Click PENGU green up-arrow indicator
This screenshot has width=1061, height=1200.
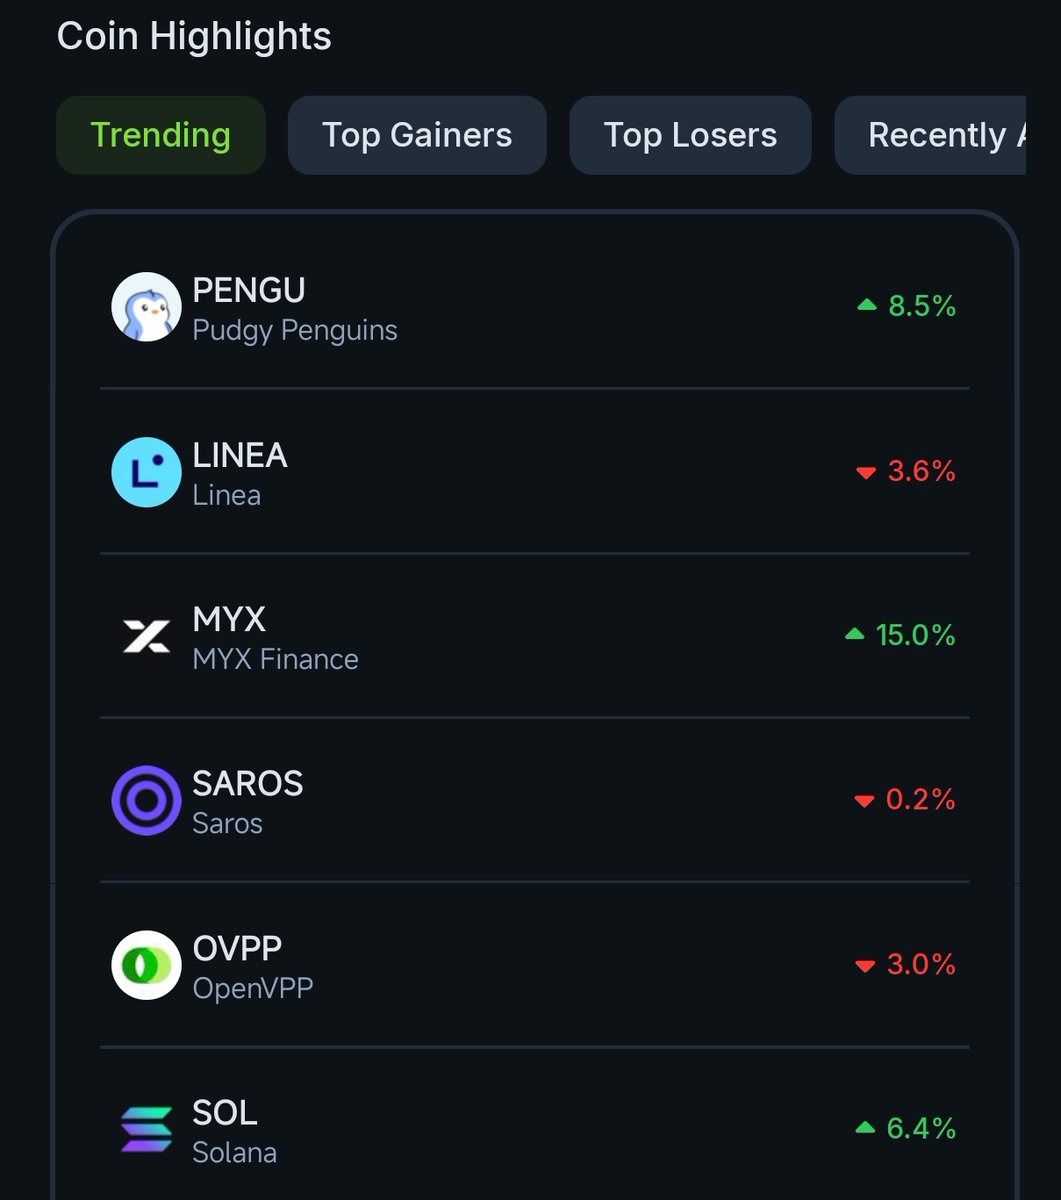[867, 306]
